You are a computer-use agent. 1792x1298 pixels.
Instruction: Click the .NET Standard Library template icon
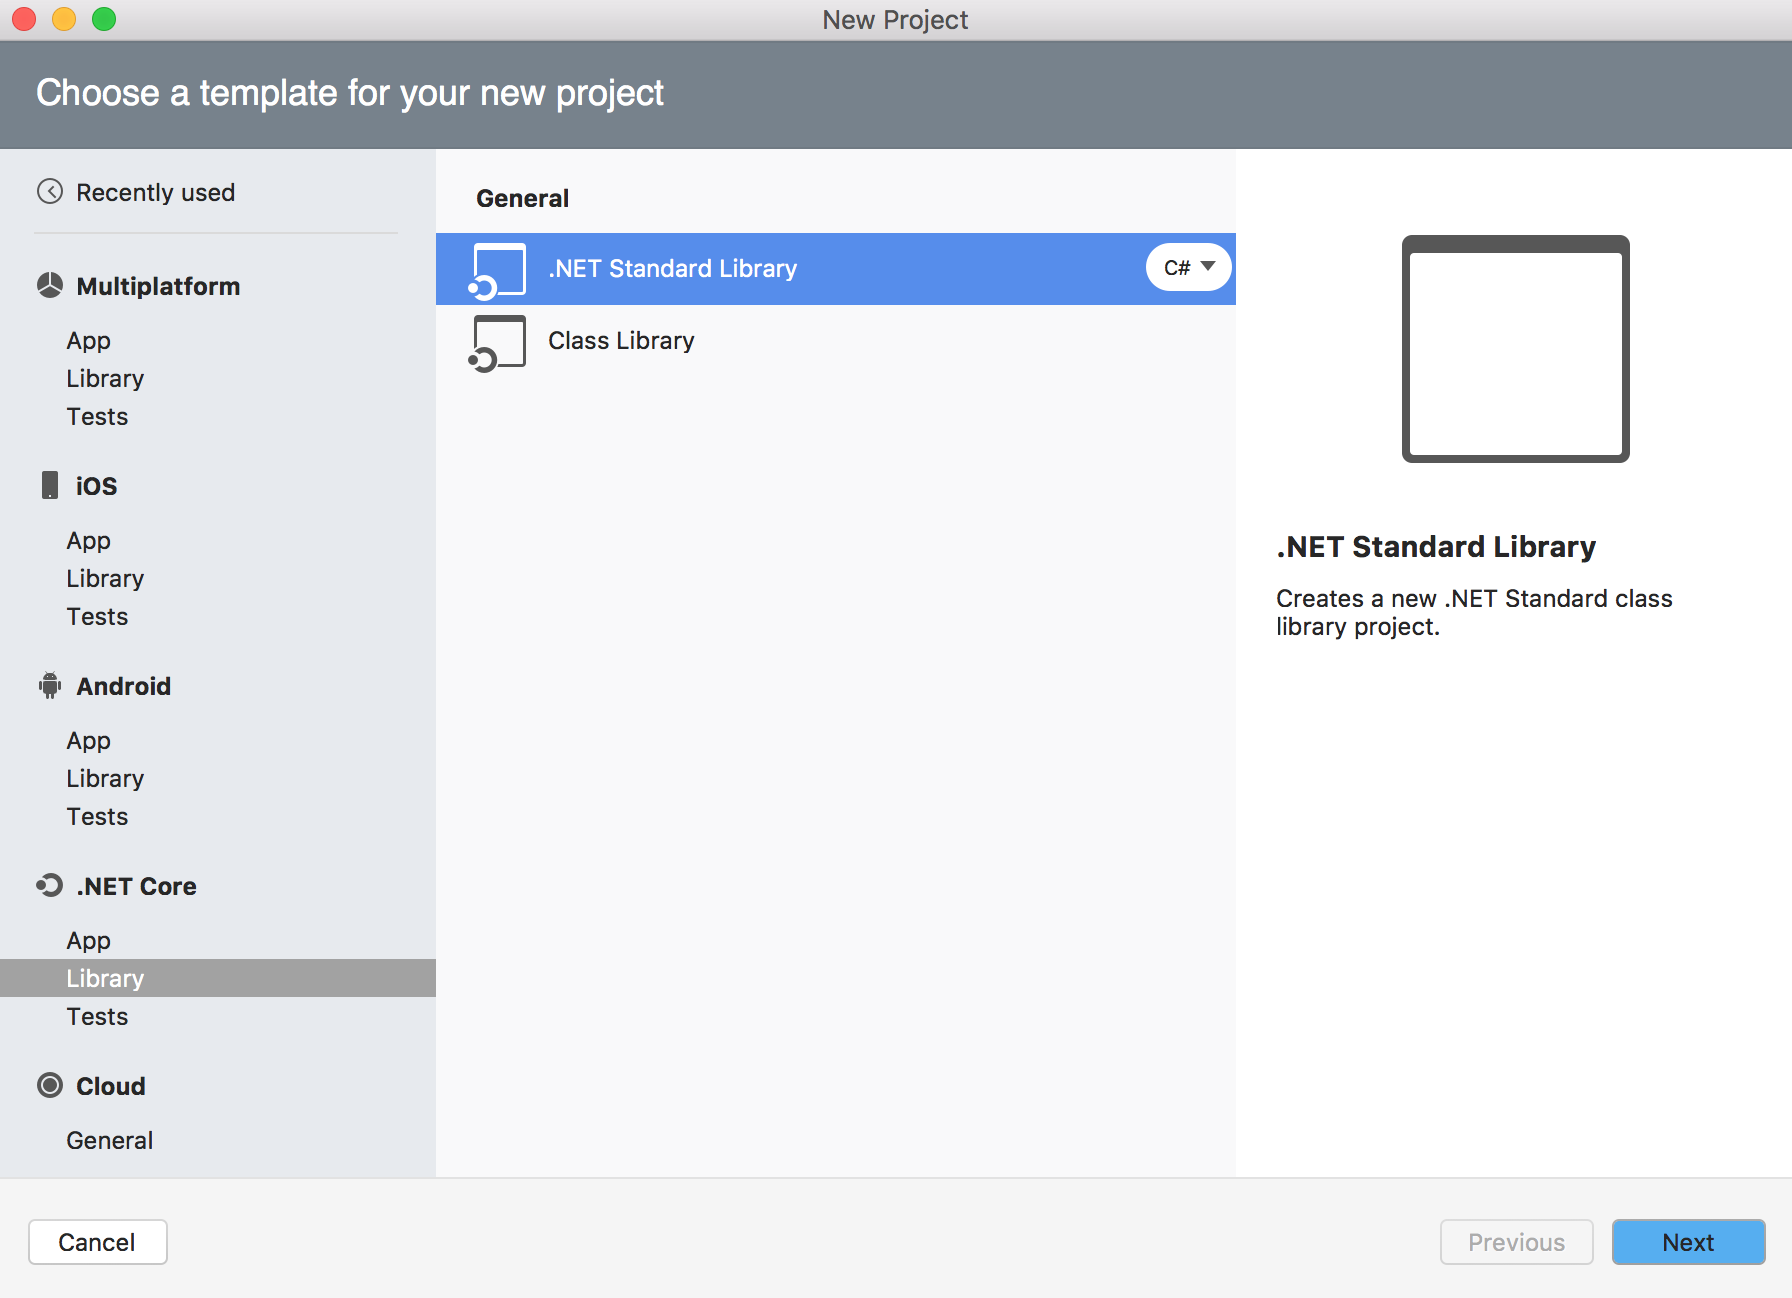497,271
